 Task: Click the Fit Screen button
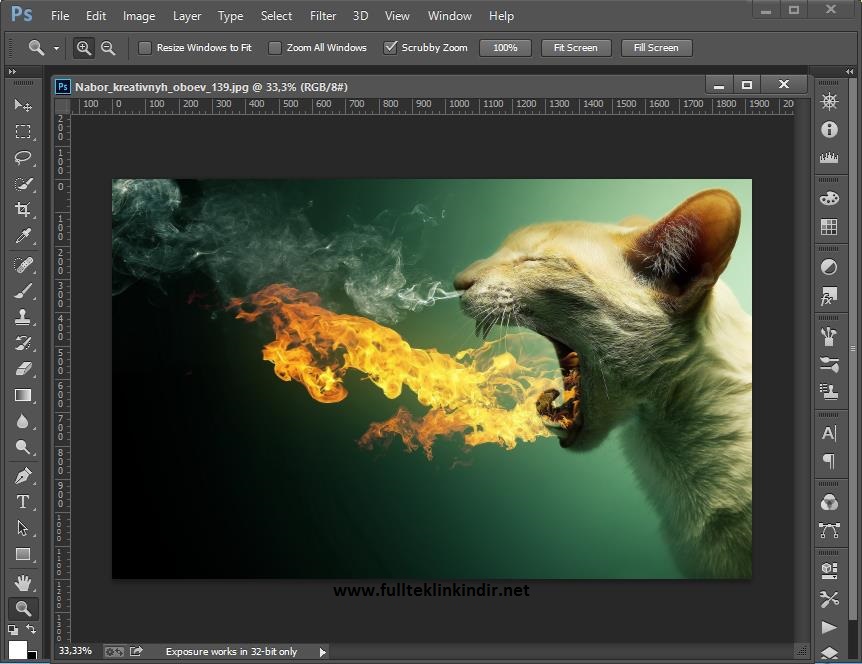[575, 48]
